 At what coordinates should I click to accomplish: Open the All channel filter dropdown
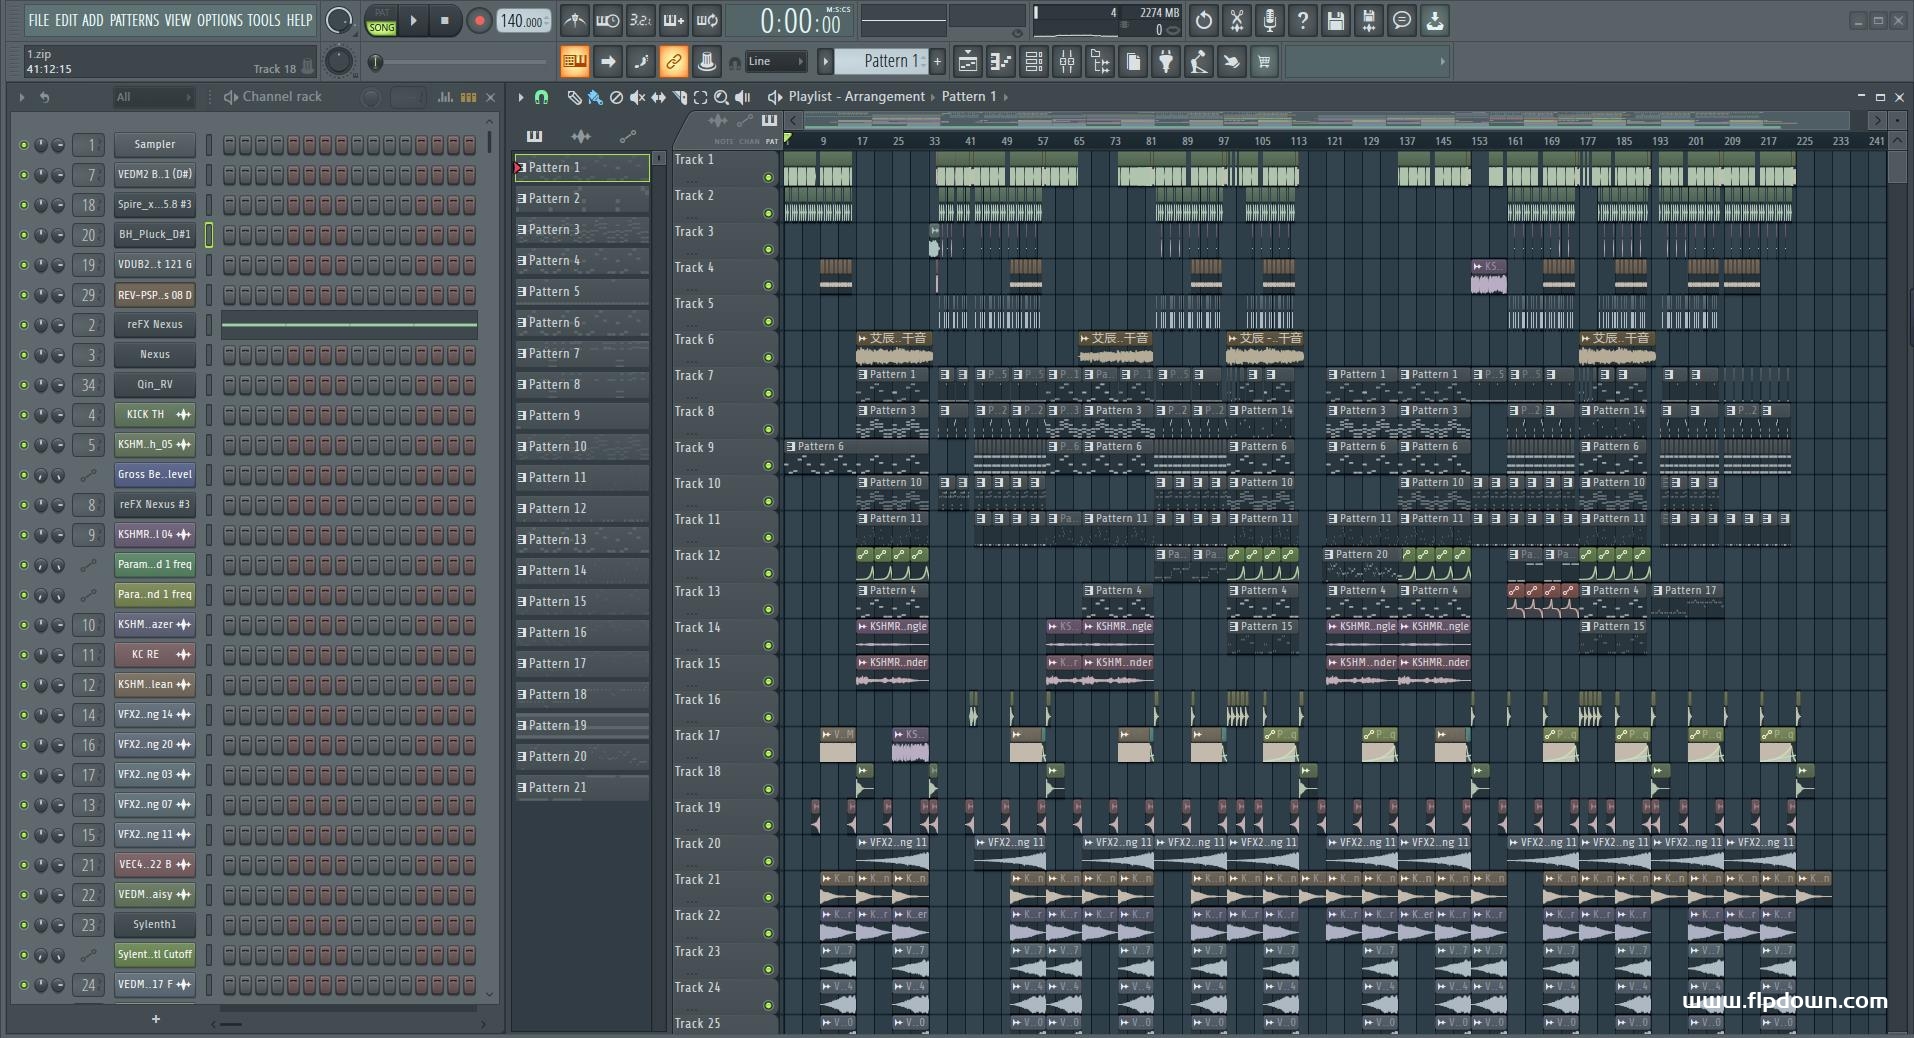pos(152,97)
